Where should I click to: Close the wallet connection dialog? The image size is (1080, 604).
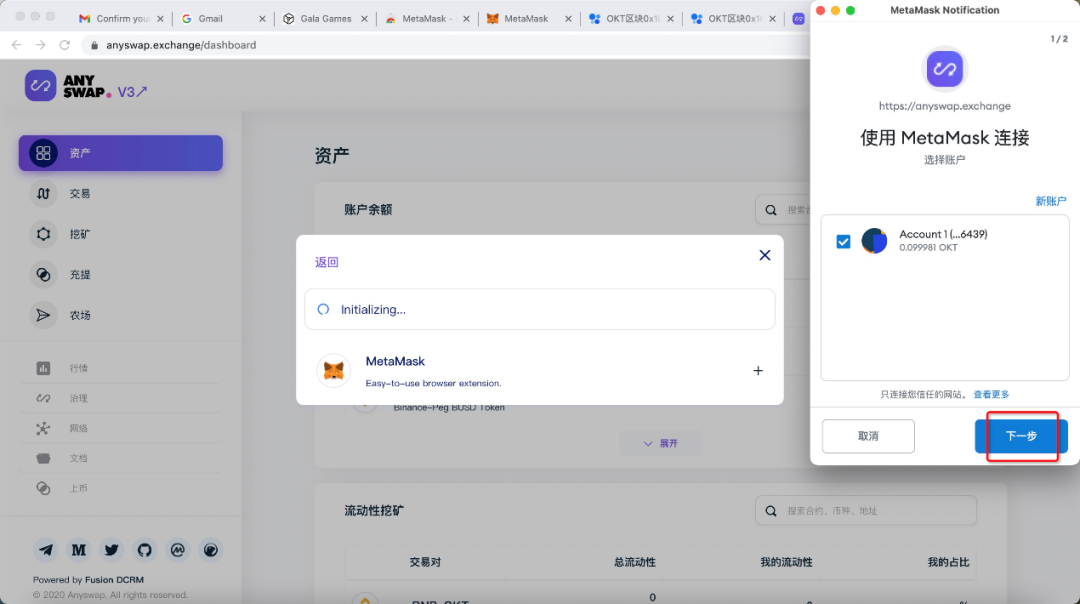click(765, 256)
